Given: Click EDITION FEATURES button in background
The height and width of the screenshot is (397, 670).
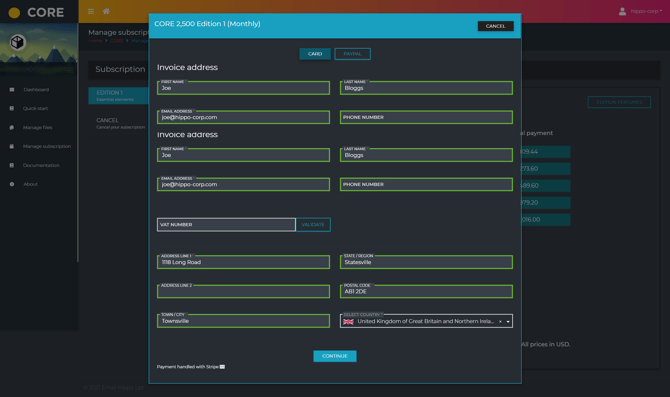Looking at the screenshot, I should pos(619,102).
